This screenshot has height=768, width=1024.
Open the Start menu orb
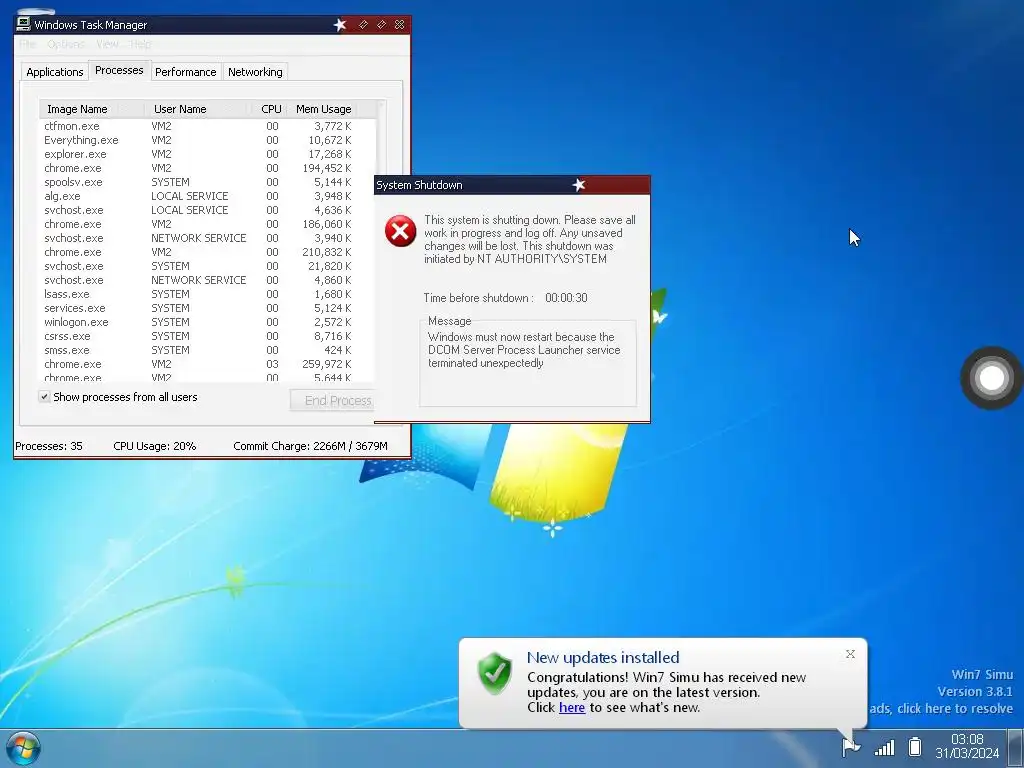pyautogui.click(x=23, y=749)
